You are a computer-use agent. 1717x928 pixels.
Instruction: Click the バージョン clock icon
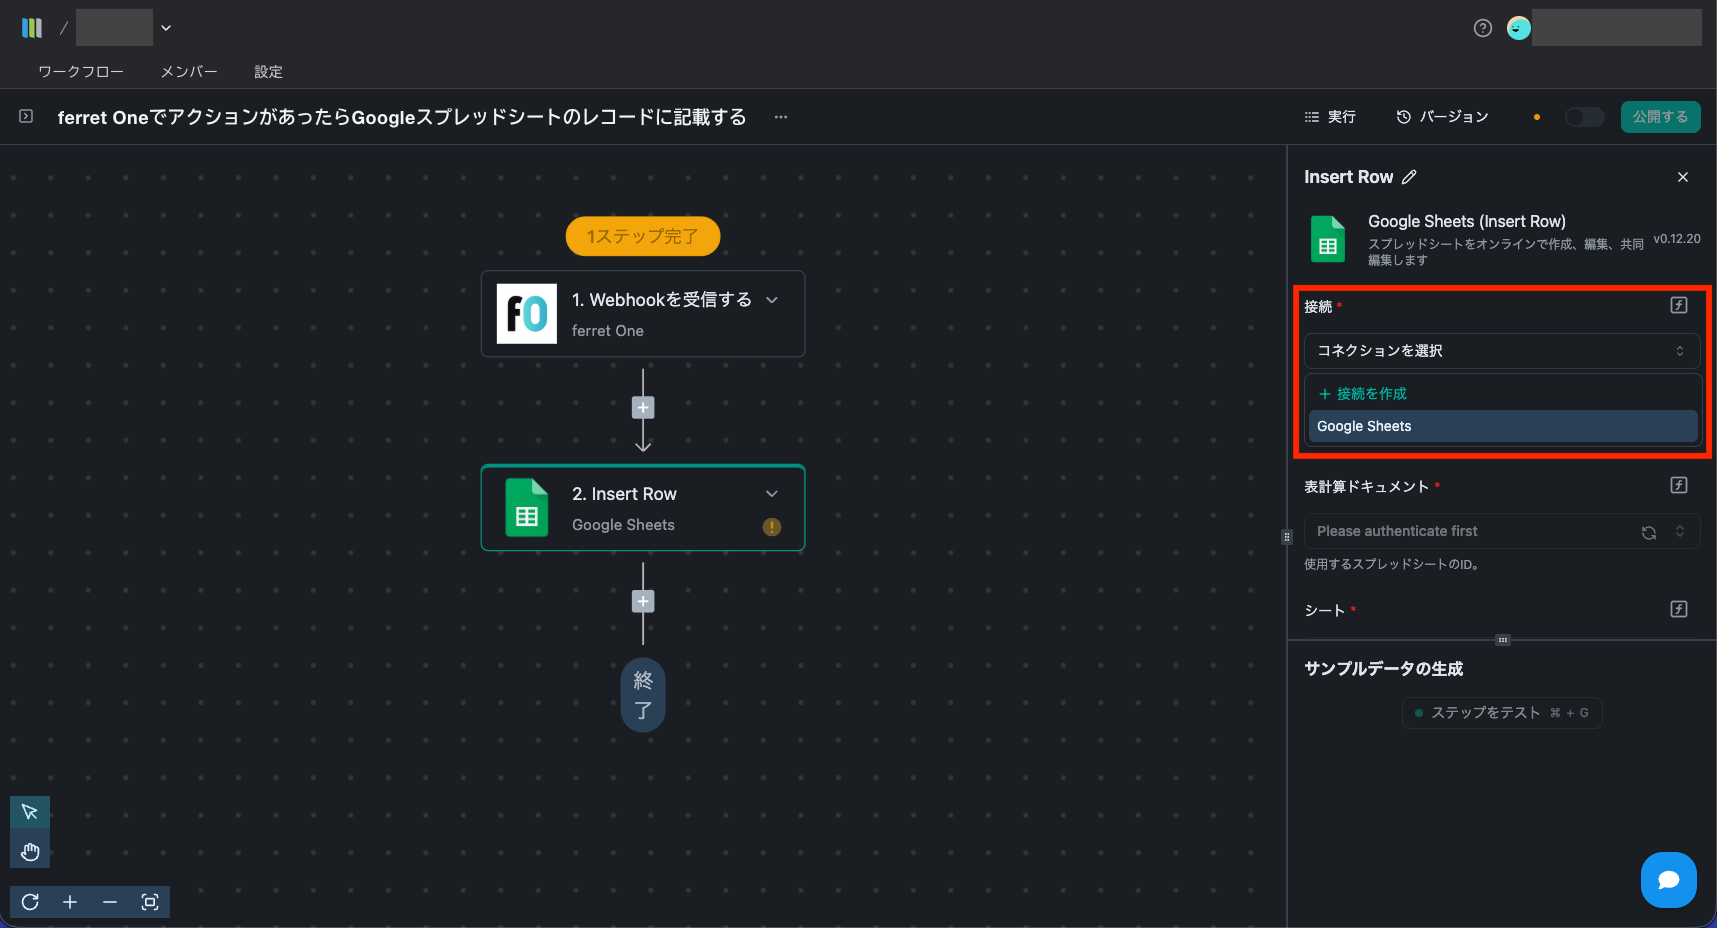pos(1404,117)
